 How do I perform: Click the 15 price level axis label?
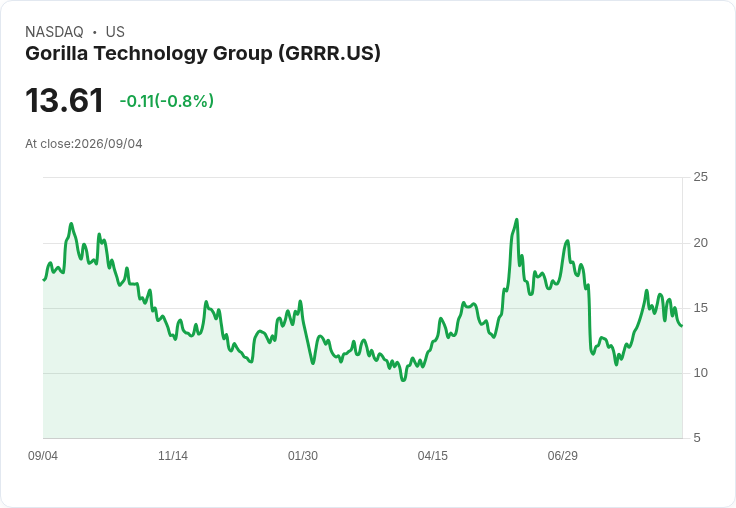tap(700, 308)
